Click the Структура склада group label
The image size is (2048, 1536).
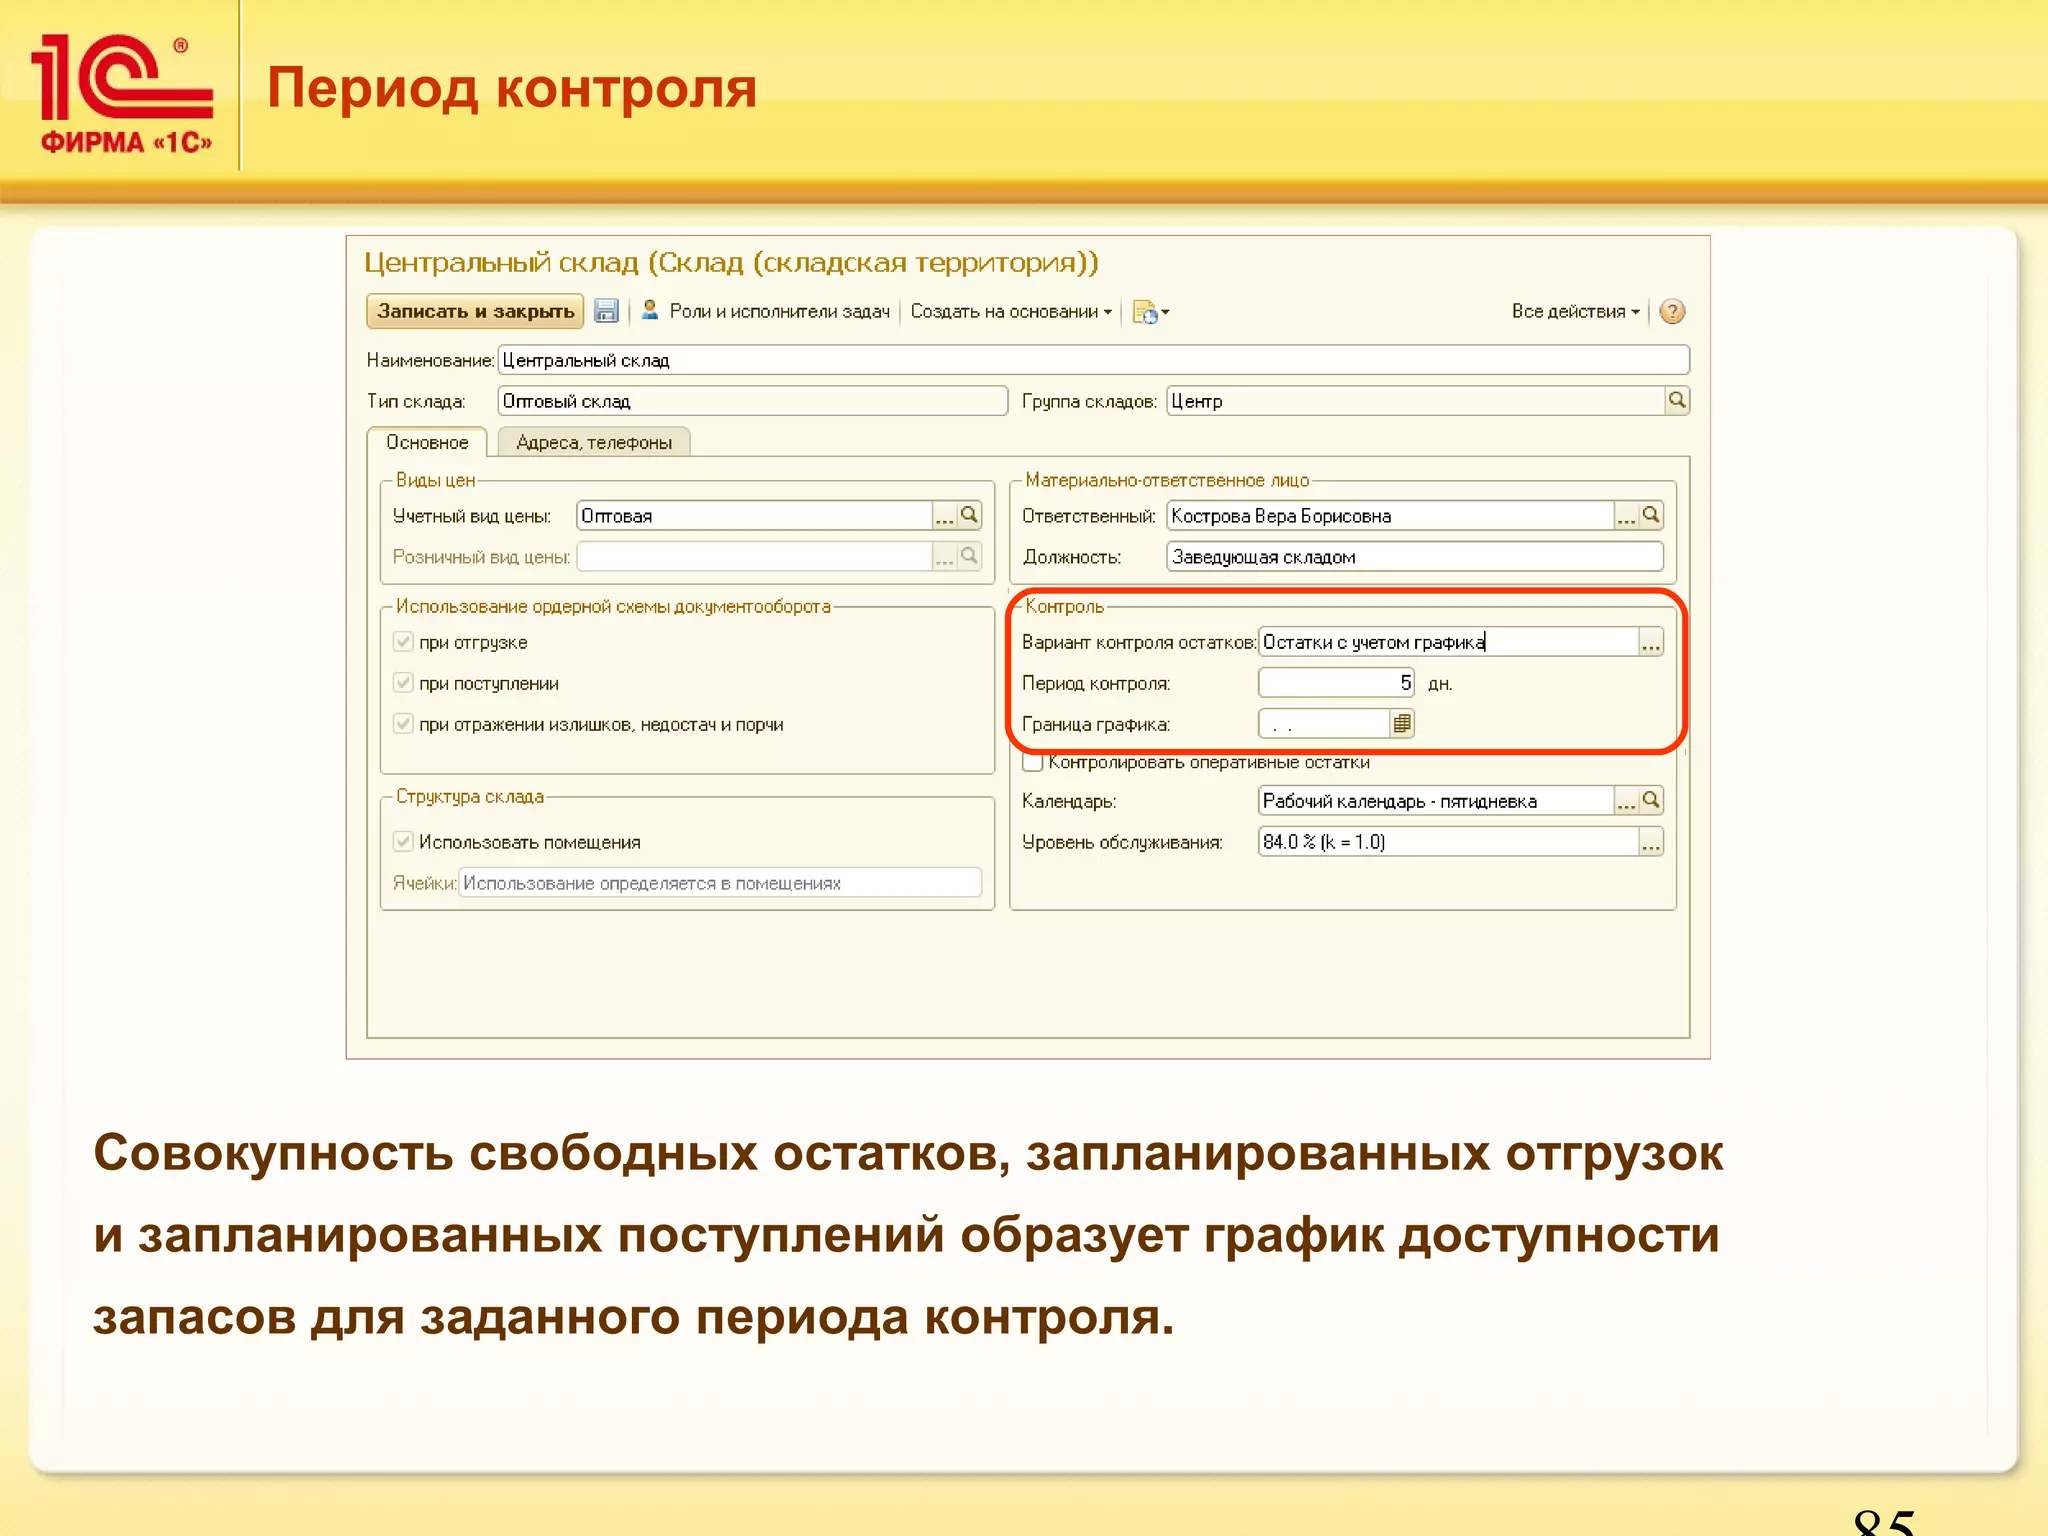(470, 796)
